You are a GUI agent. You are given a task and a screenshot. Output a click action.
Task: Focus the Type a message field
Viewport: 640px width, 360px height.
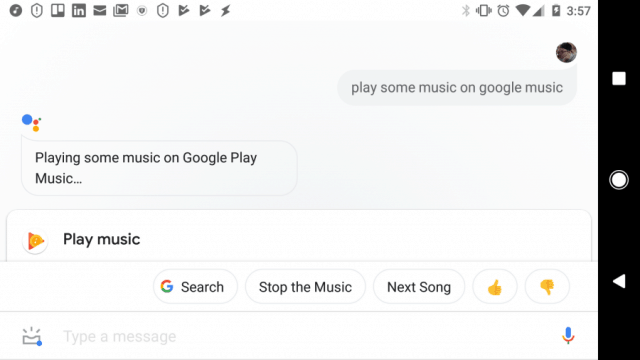(x=302, y=336)
